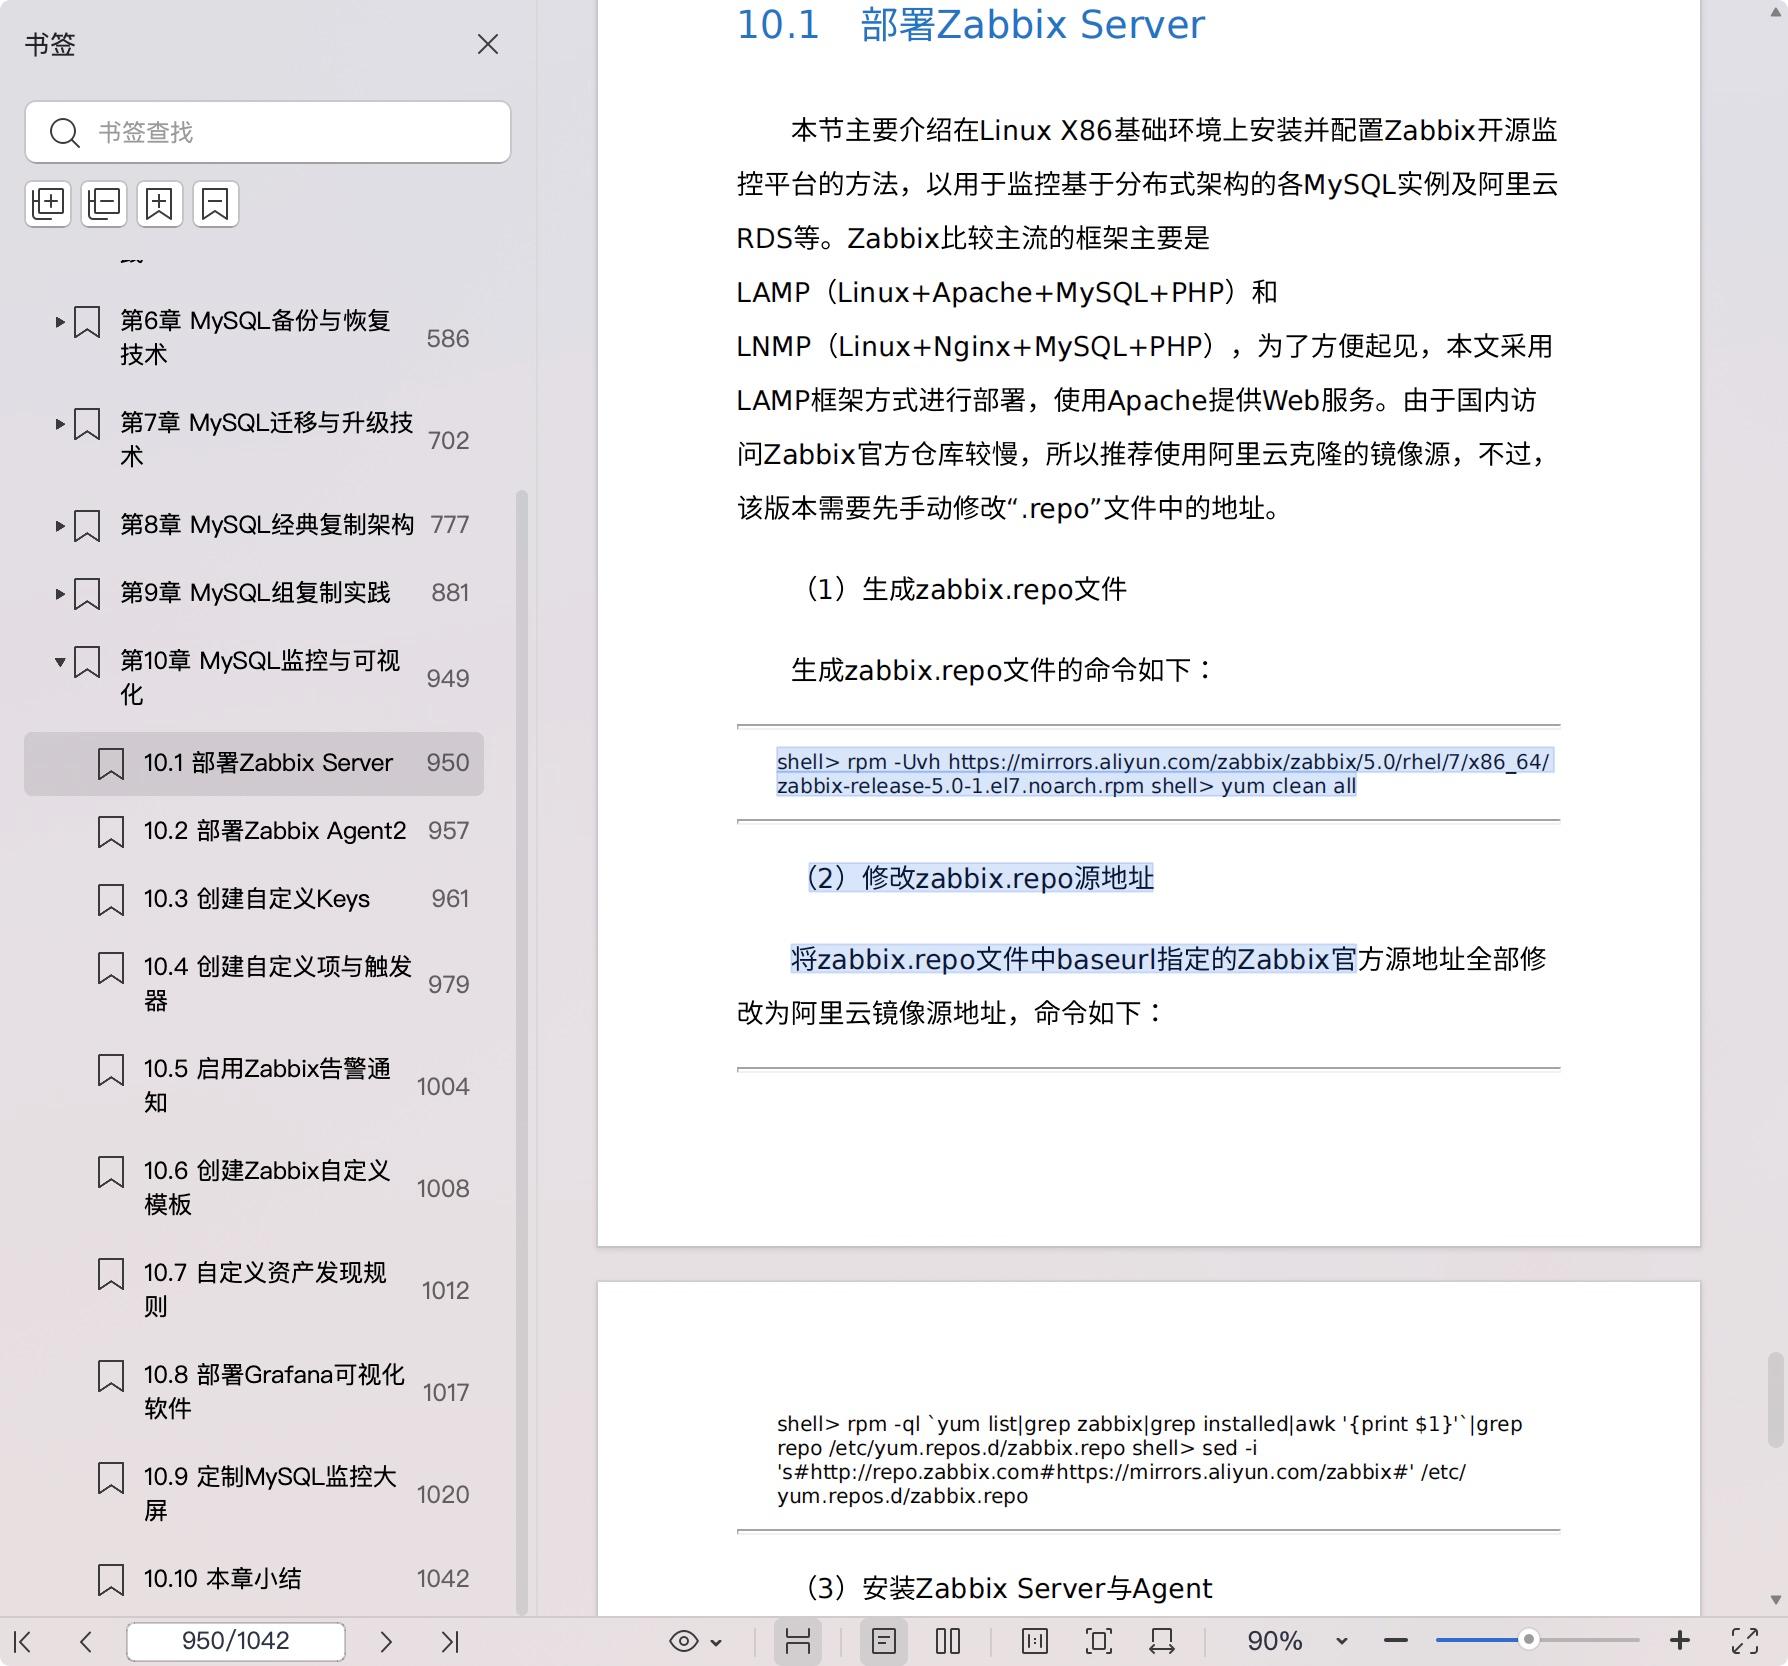Viewport: 1788px width, 1666px height.
Task: Expand the 第7章 MySQL迁移与升级技术 bookmark
Action: click(x=60, y=424)
